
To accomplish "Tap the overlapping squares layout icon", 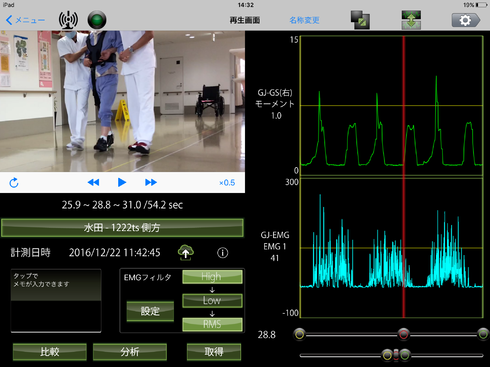I will [360, 20].
